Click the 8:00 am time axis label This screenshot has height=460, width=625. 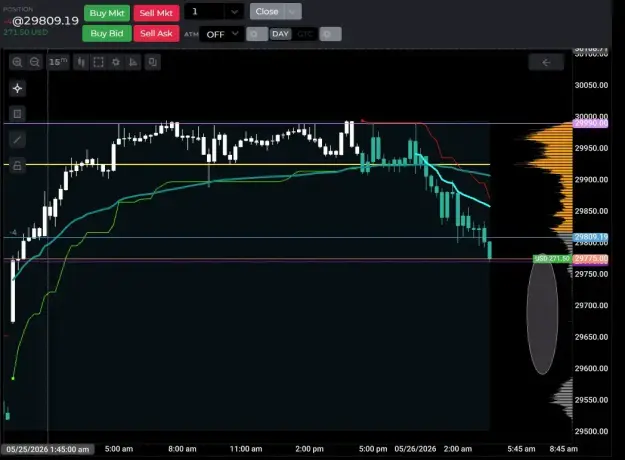pyautogui.click(x=182, y=449)
